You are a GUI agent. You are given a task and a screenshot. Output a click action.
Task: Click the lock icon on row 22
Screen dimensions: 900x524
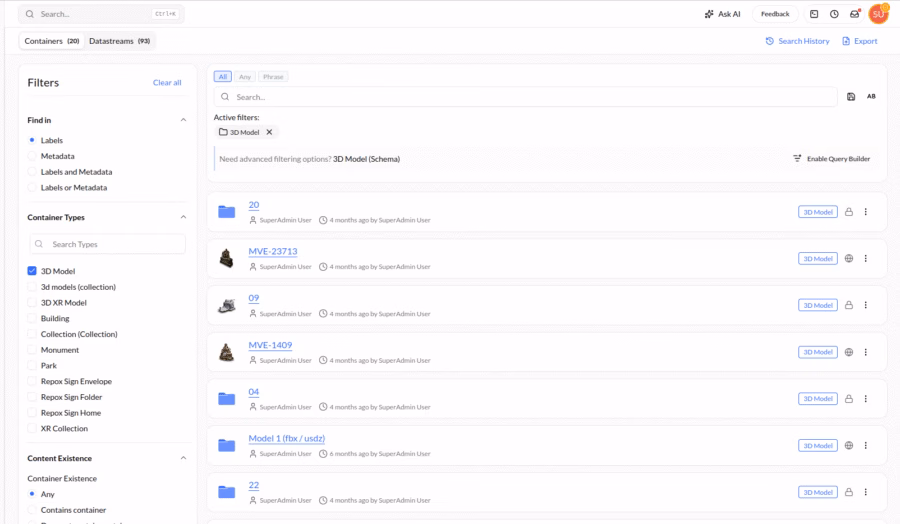848,492
